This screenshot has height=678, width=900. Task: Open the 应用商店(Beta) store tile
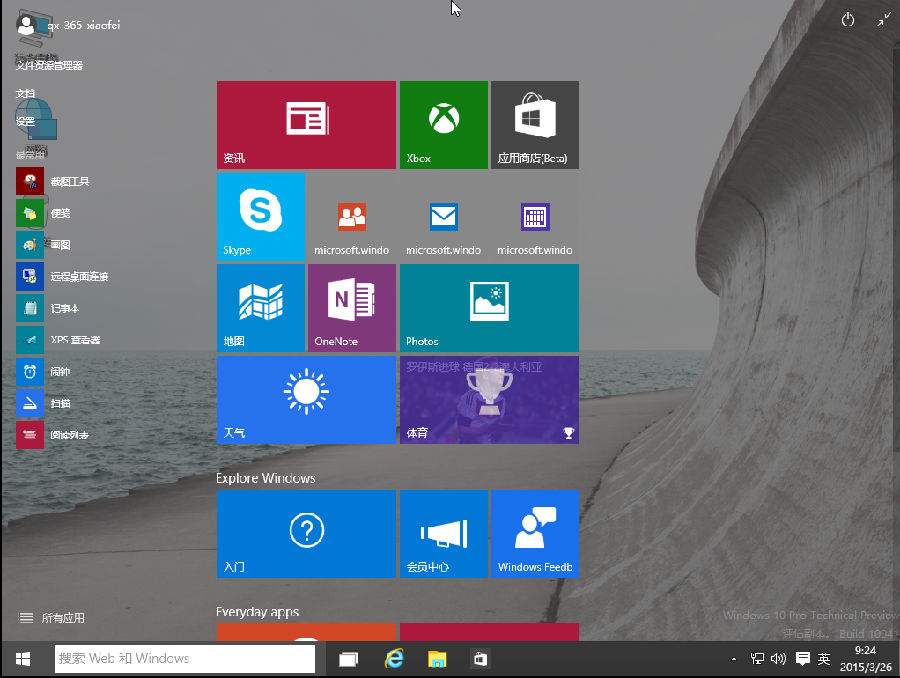[x=535, y=125]
